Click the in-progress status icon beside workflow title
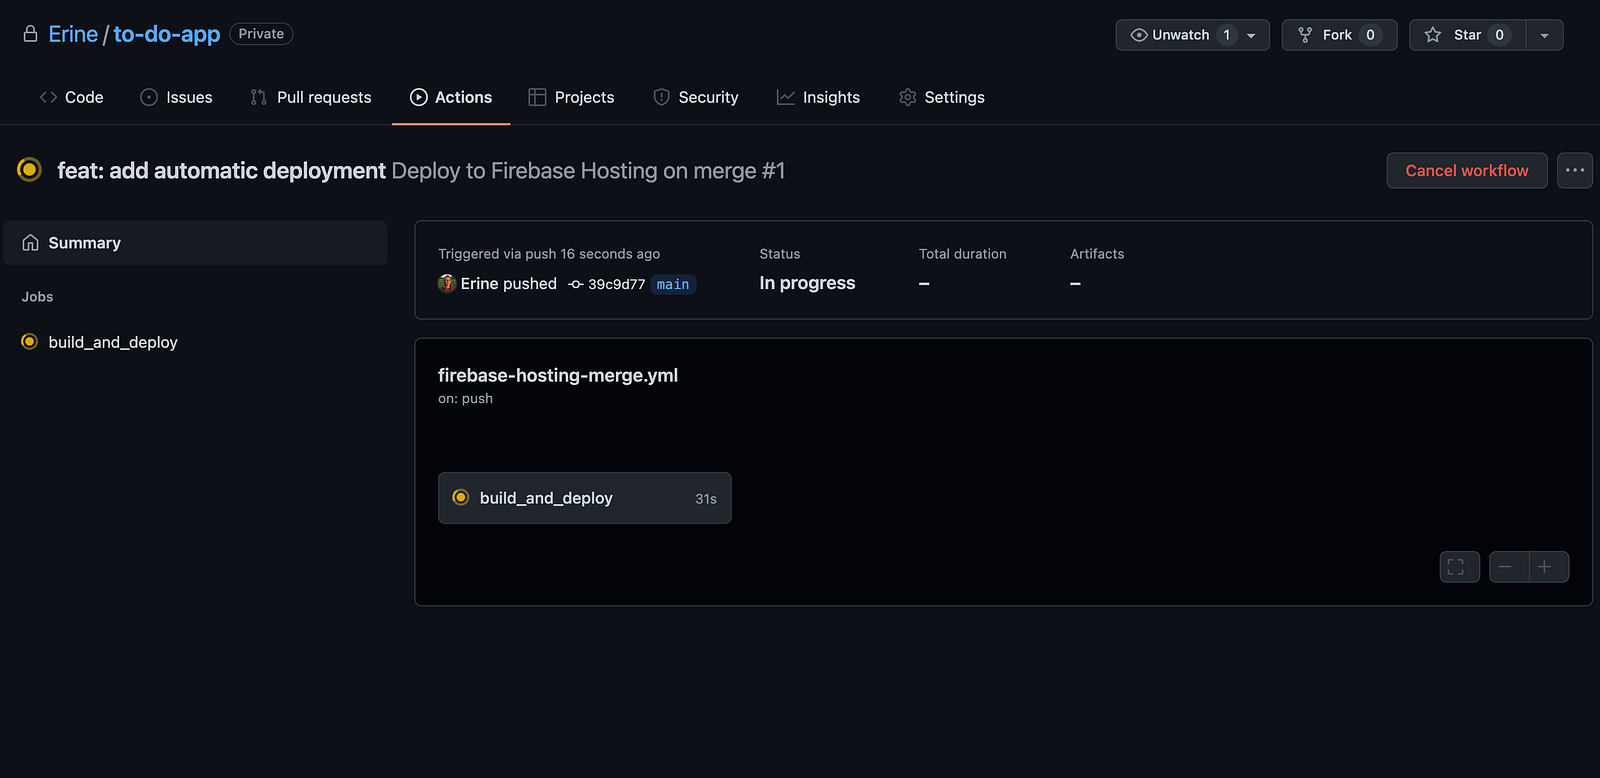Image resolution: width=1600 pixels, height=778 pixels. tap(30, 170)
